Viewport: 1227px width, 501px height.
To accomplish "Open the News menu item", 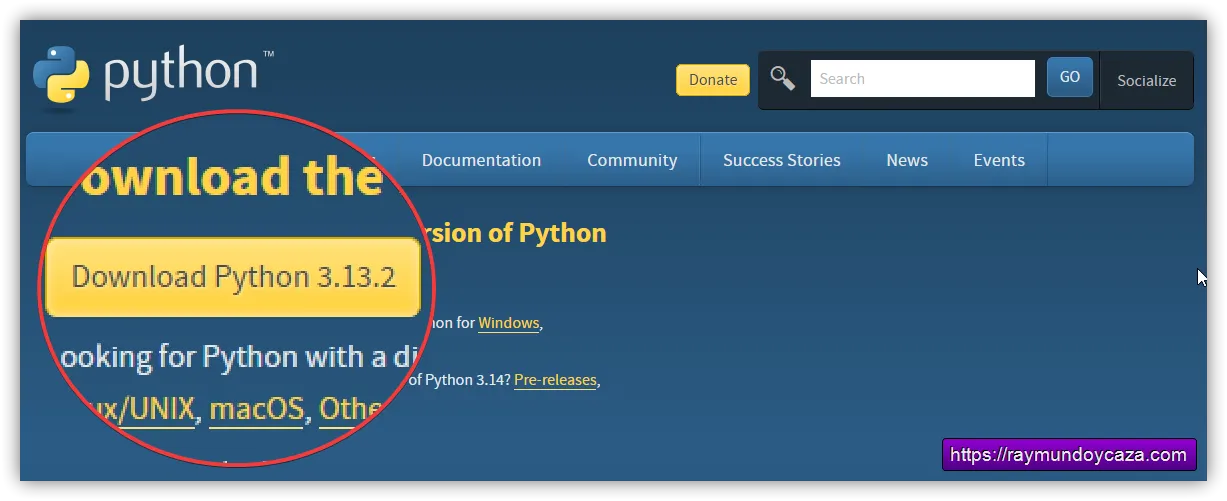I will coord(907,160).
